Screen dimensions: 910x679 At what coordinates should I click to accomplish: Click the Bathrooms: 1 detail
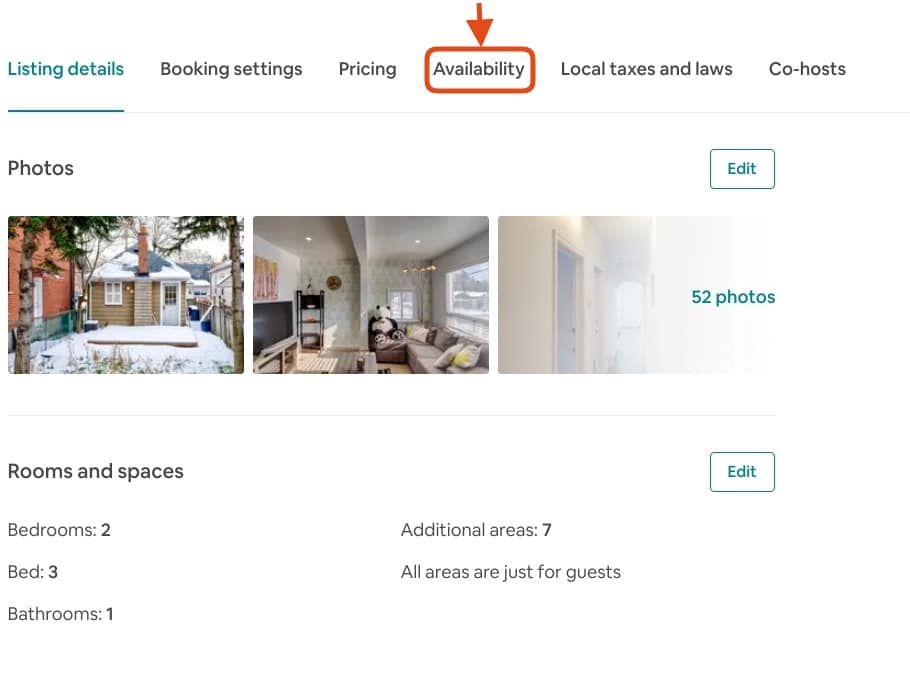[x=61, y=614]
